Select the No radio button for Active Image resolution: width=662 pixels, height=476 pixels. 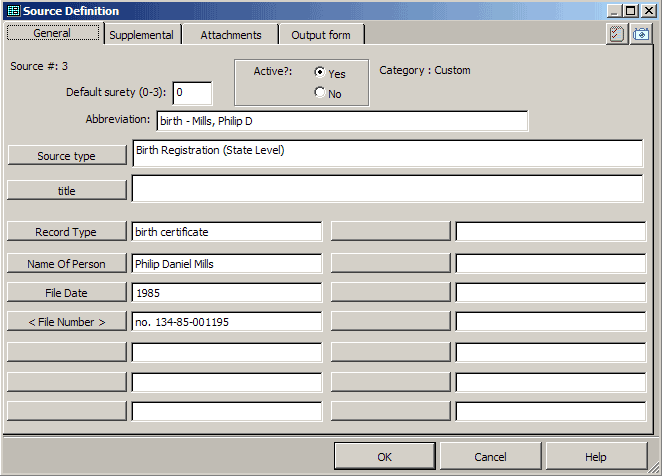coord(320,93)
